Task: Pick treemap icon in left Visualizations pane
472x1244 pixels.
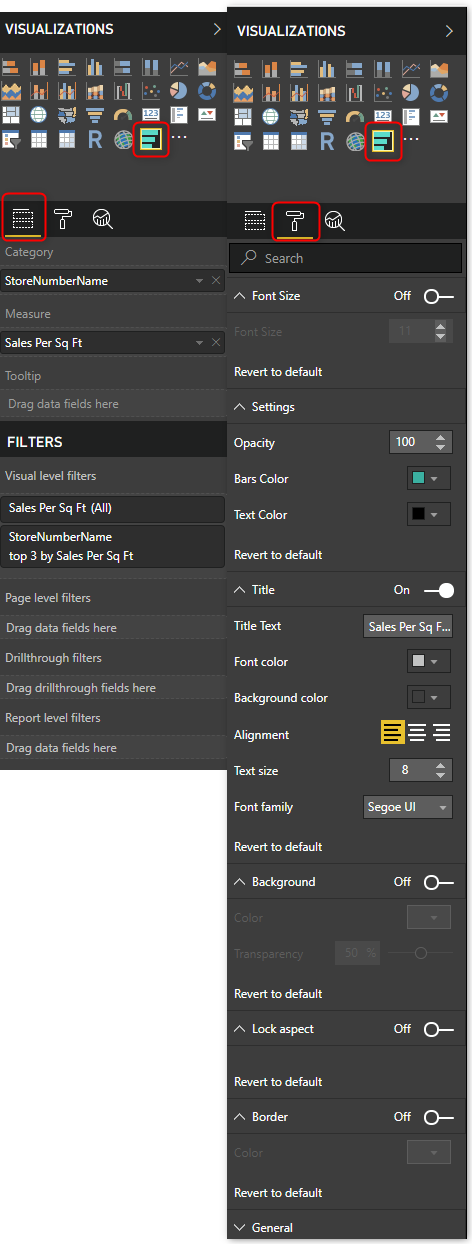Action: (10, 114)
